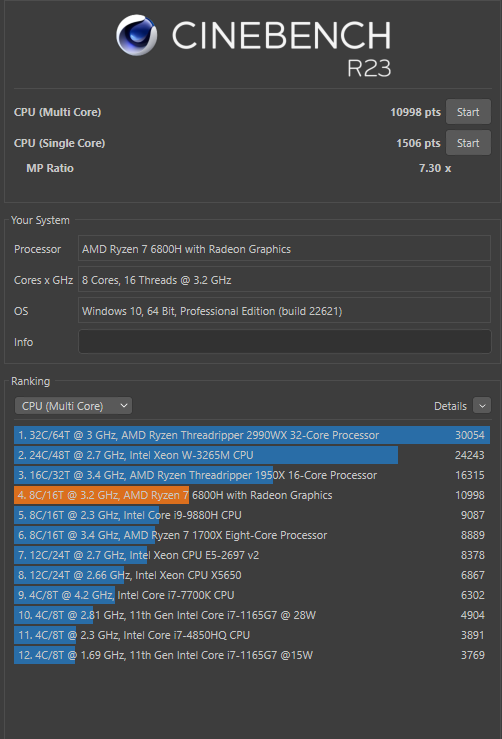Click the score 24243 in ranking
The height and width of the screenshot is (739, 502).
469,455
